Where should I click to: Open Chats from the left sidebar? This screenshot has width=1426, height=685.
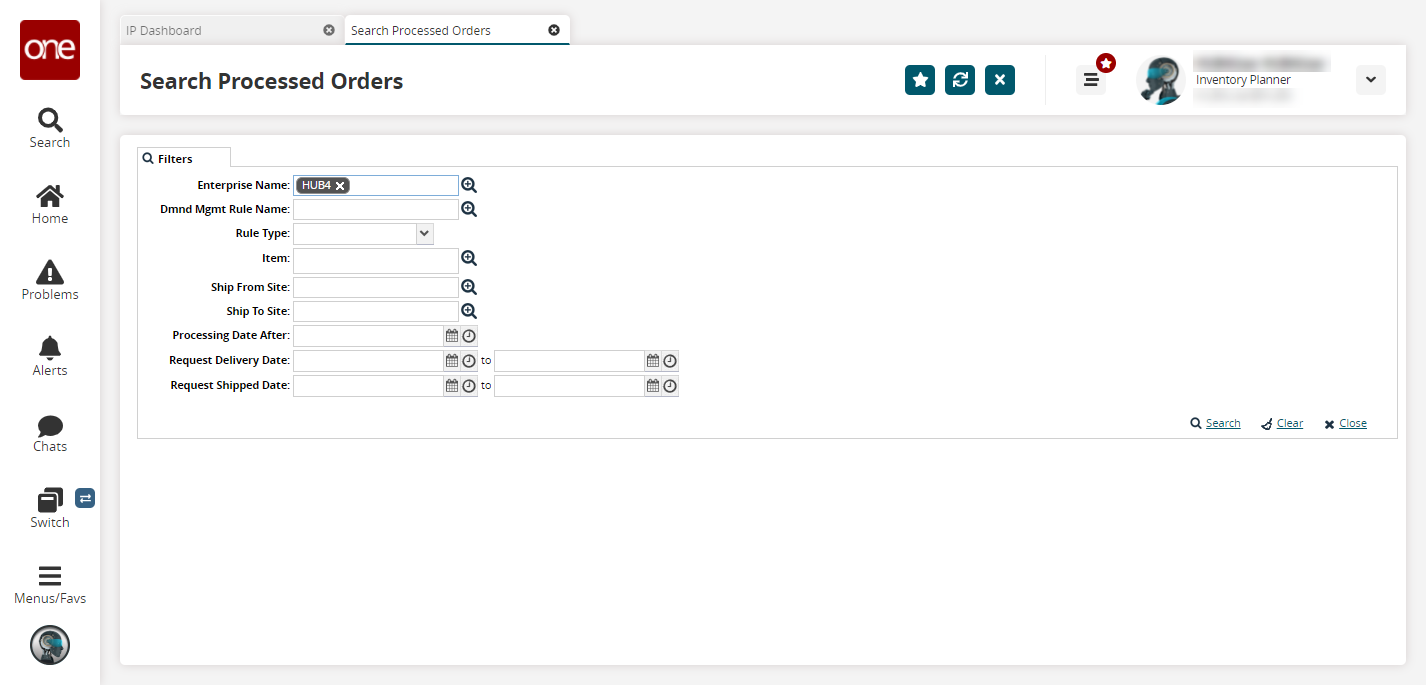pos(50,432)
